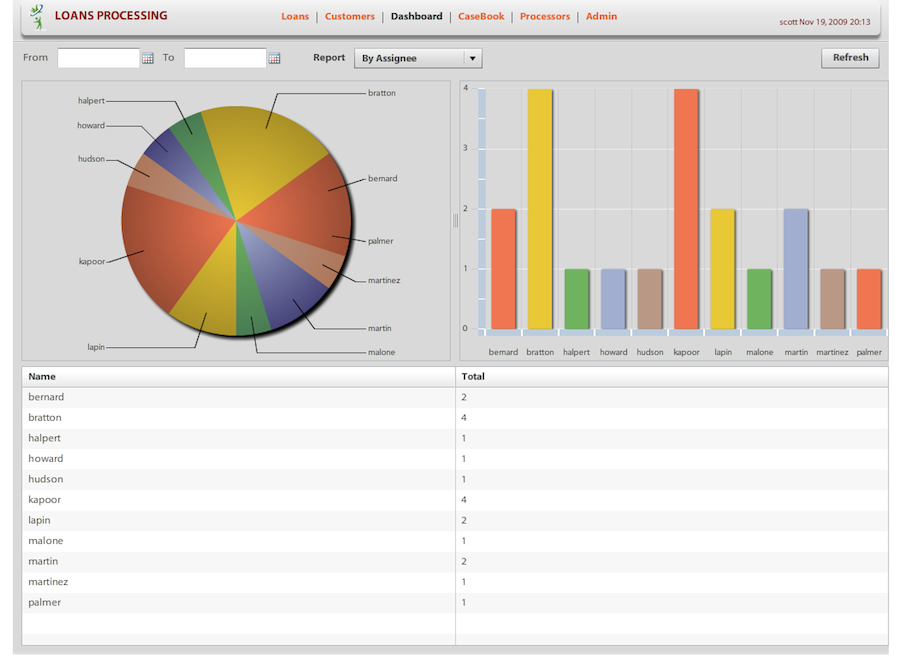Click the divider handle between the charts
The height and width of the screenshot is (663, 900).
pos(455,220)
